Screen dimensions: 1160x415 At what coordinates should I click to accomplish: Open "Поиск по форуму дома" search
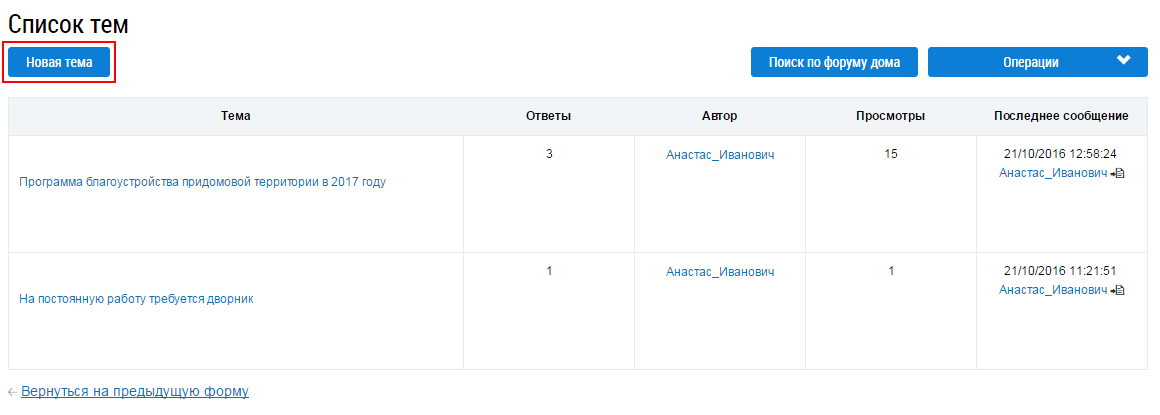[834, 62]
